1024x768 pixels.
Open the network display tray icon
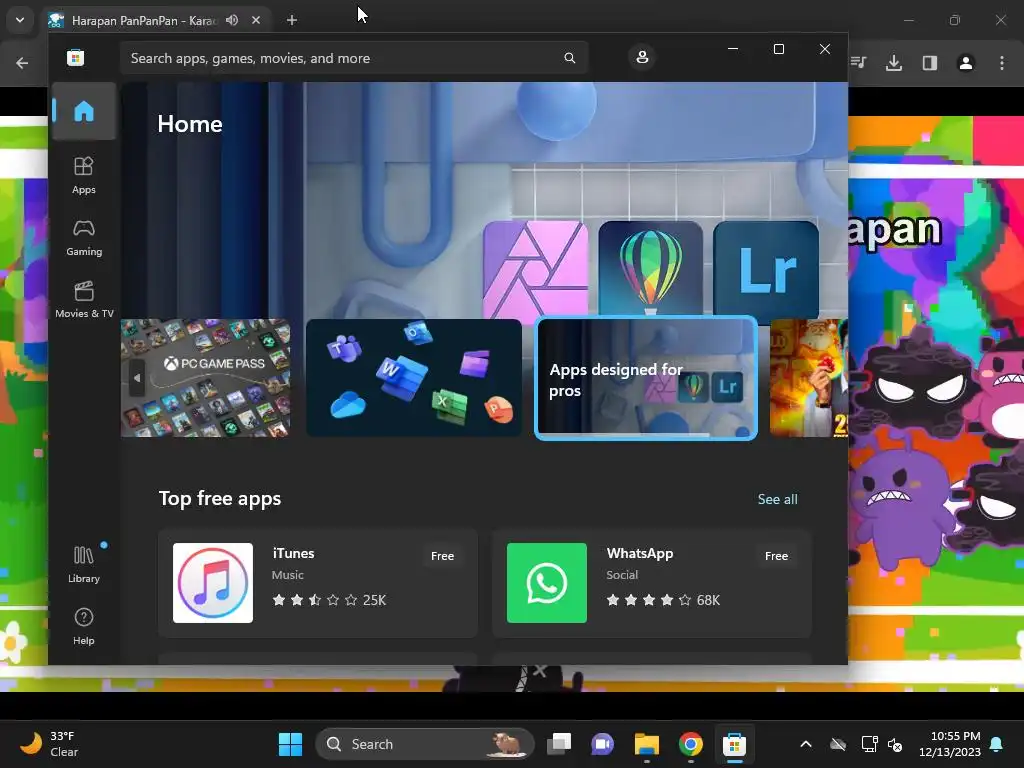[869, 744]
